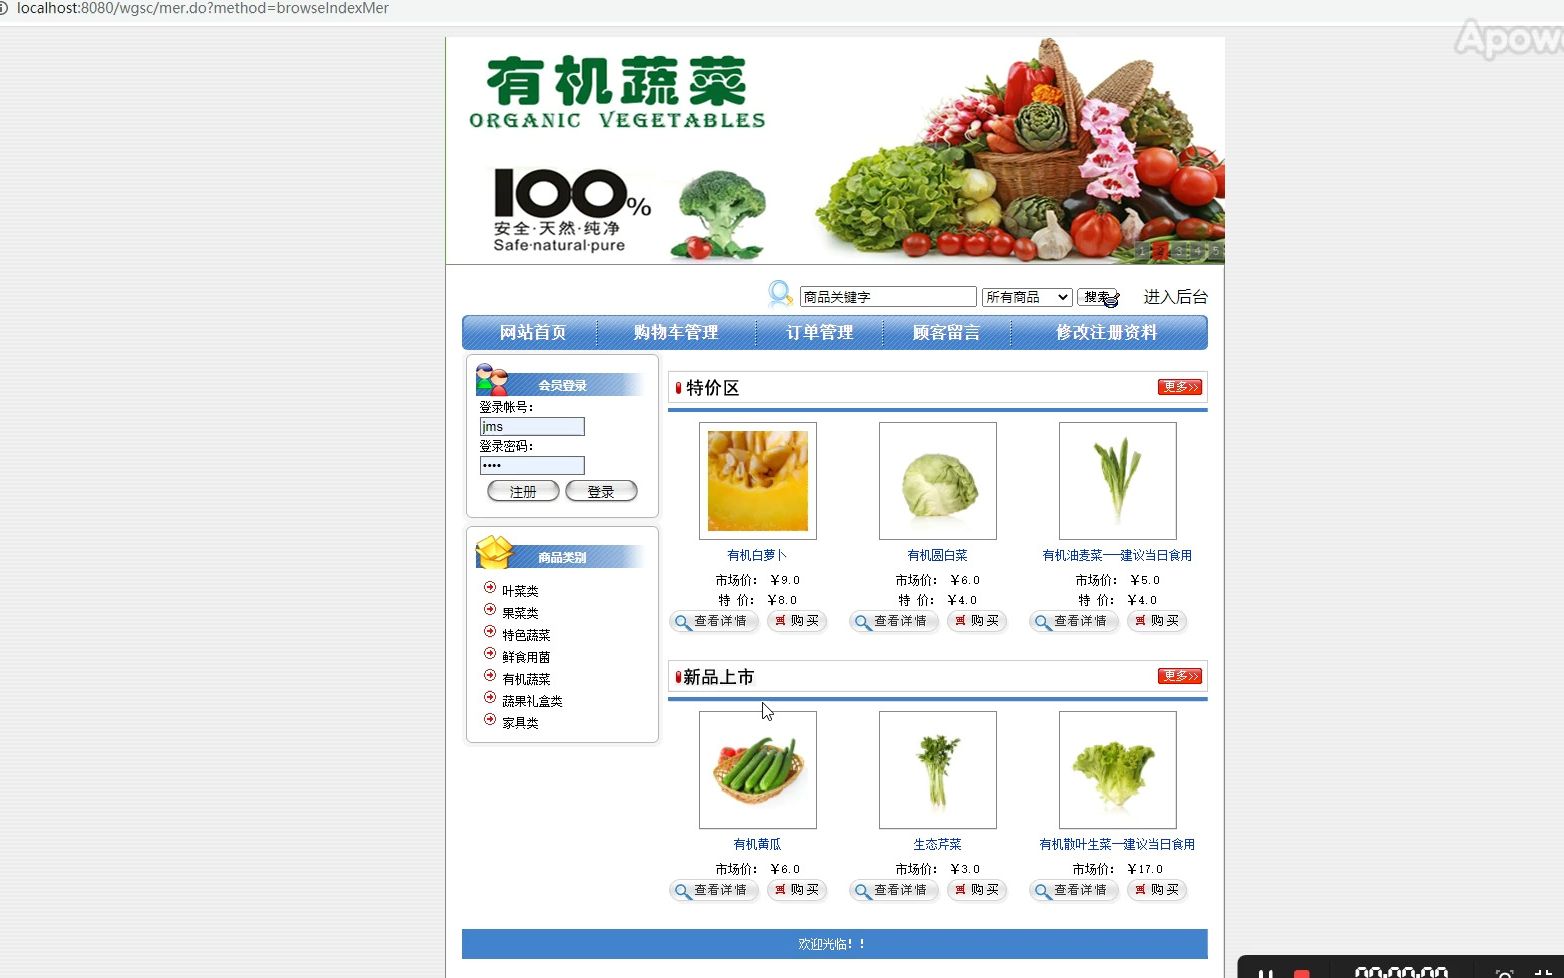Click the bullet icon next to 叶菜类
The image size is (1564, 978).
490,588
